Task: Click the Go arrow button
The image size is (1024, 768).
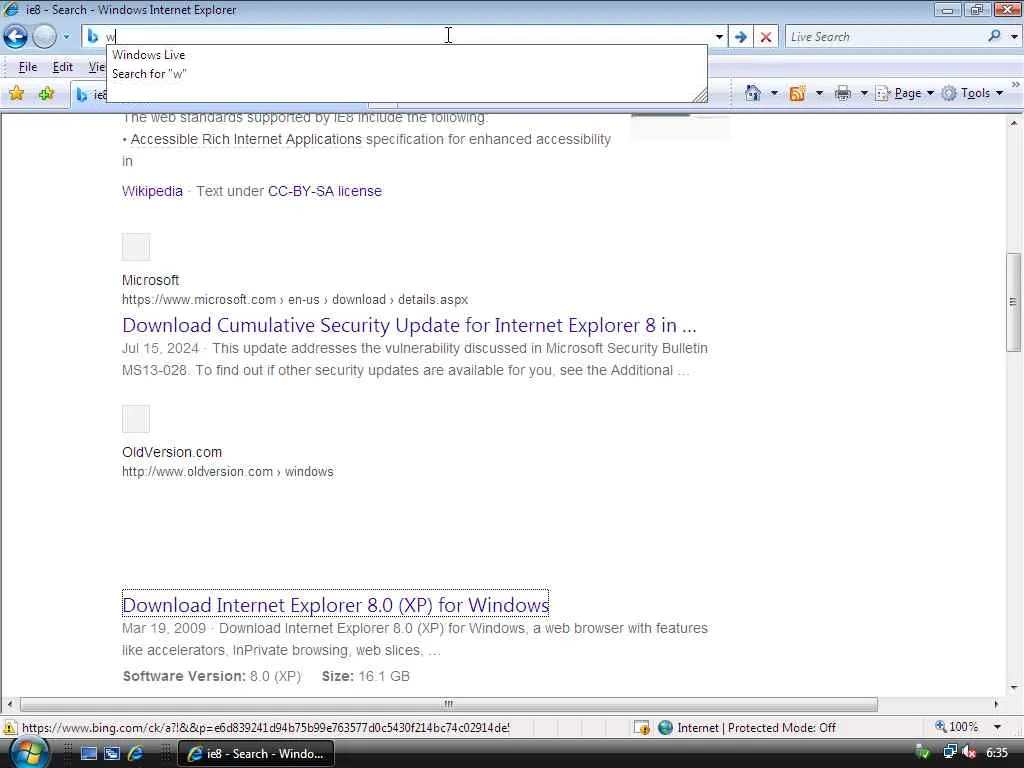Action: click(741, 37)
